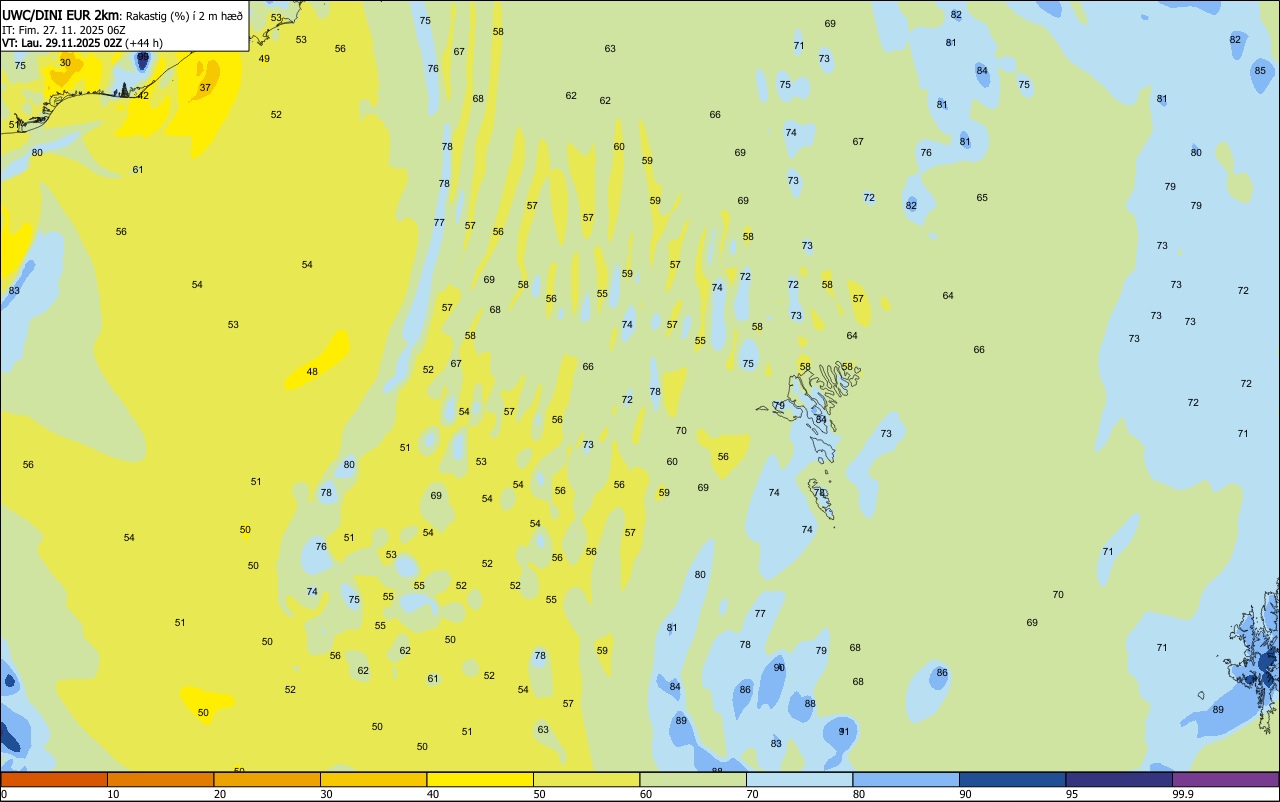Click the '95' legend tick label
The width and height of the screenshot is (1280, 802).
pos(1072,794)
